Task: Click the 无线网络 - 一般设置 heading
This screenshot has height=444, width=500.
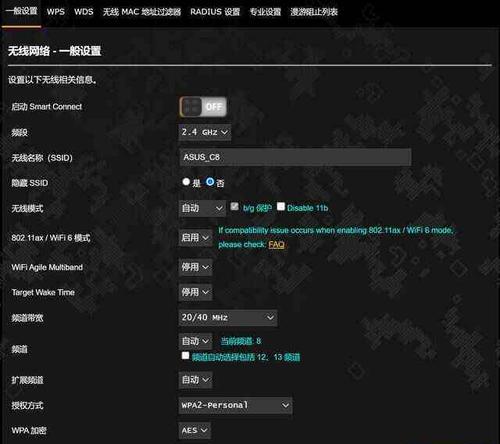Action: pos(54,51)
